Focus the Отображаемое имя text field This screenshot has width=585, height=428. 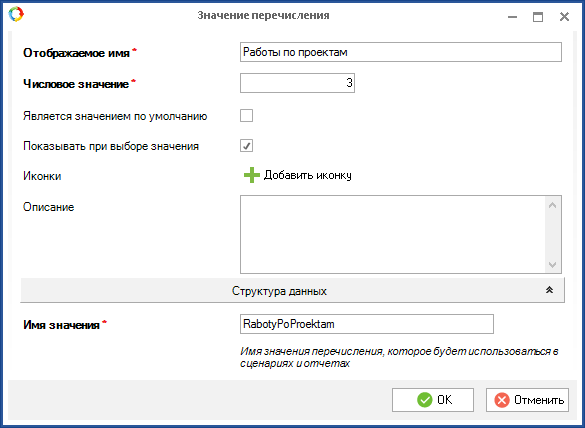[401, 52]
